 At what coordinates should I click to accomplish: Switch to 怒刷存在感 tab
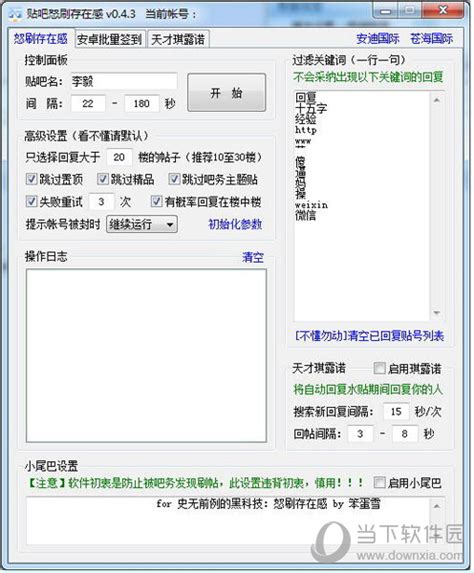[x=41, y=38]
